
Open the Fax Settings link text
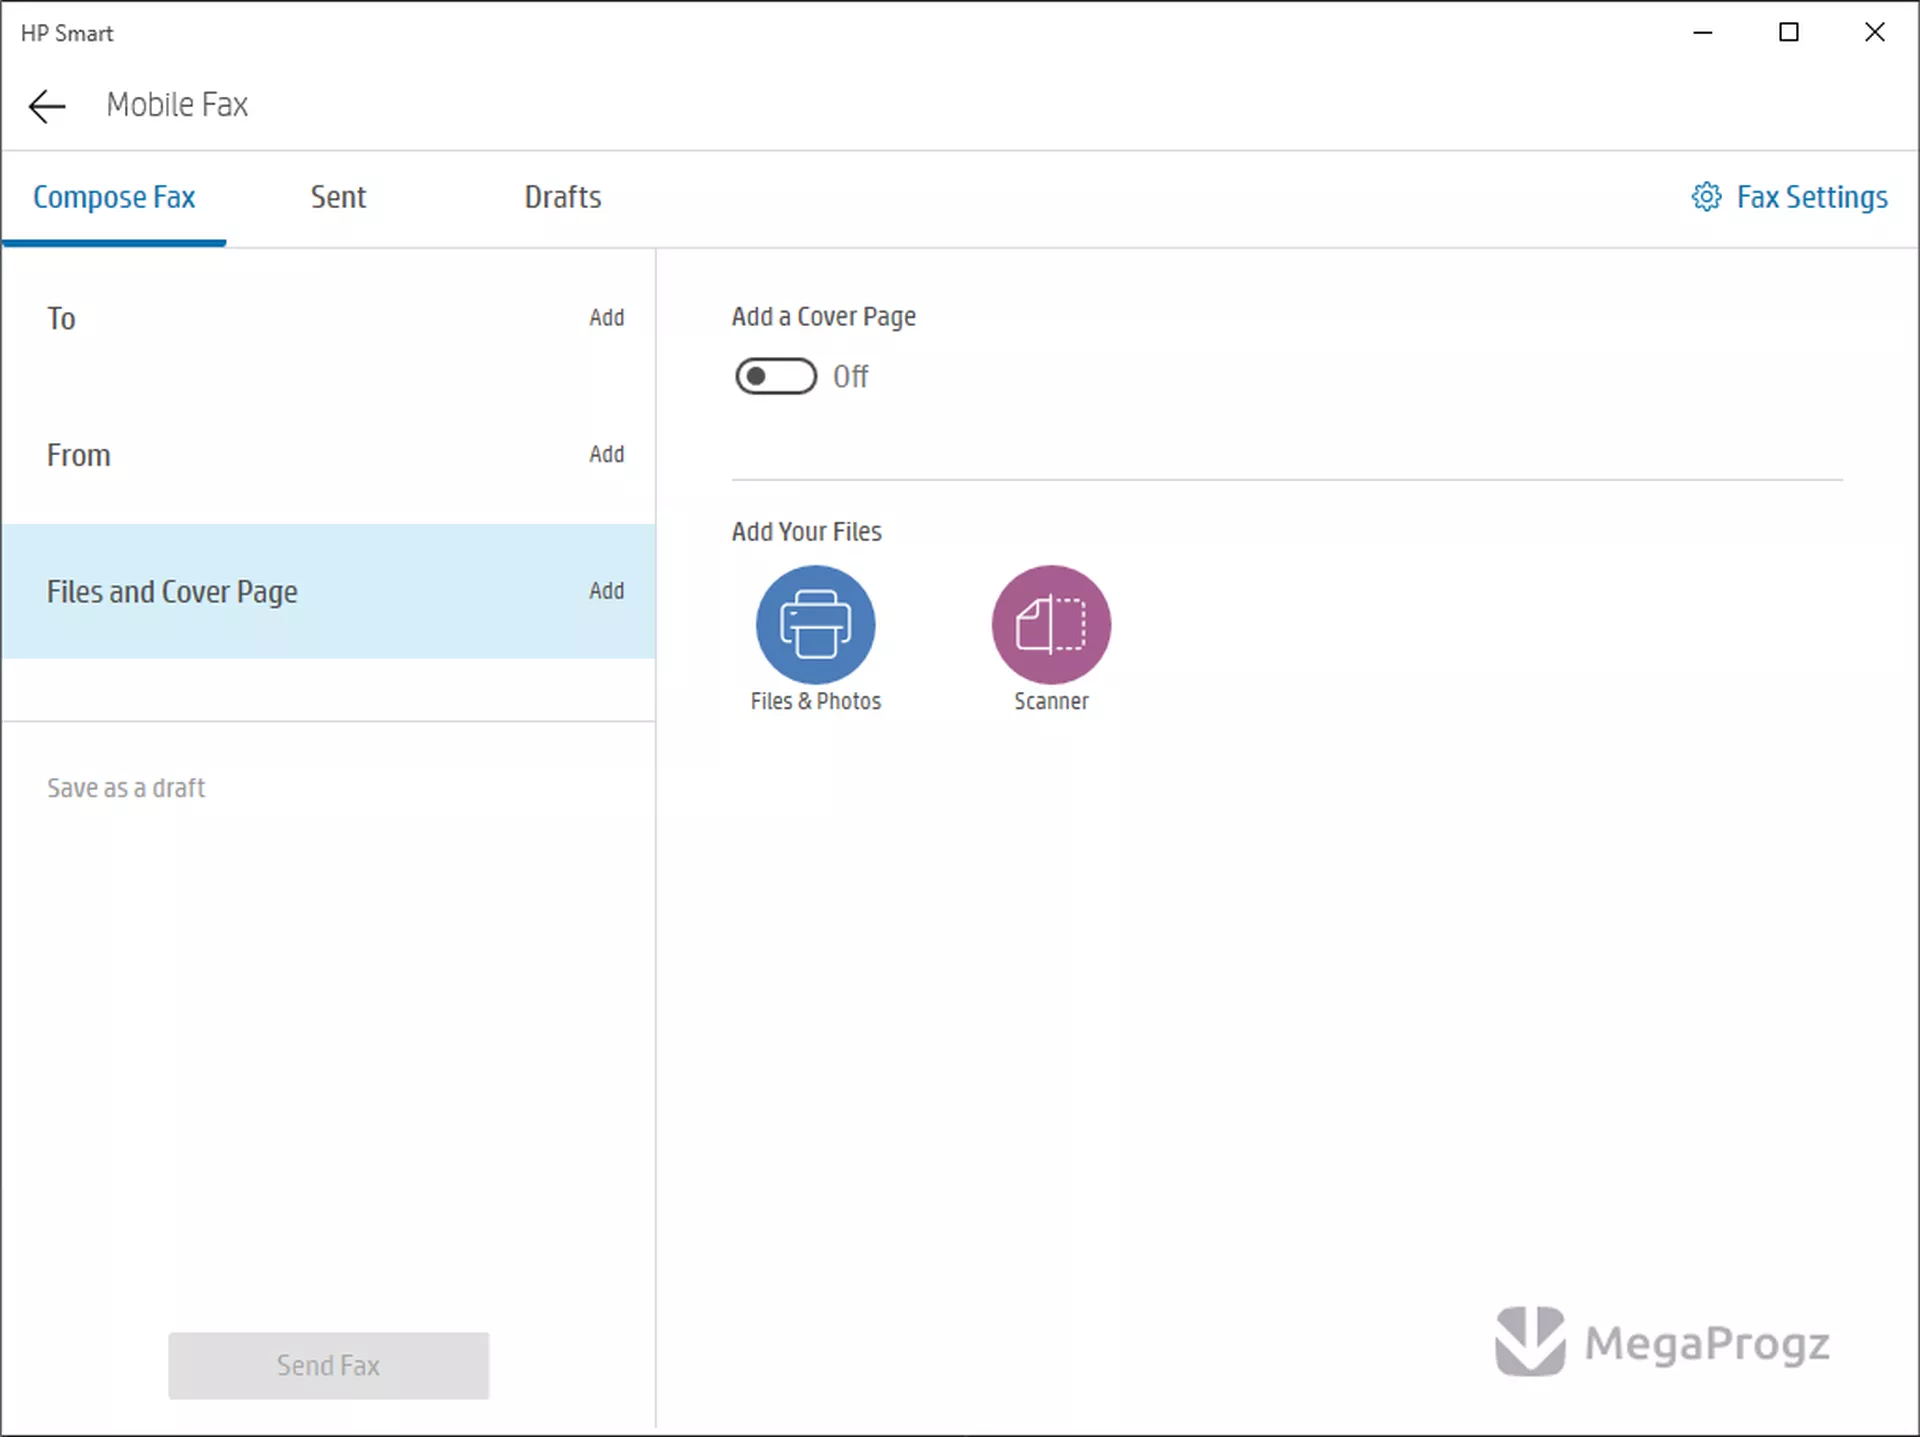pyautogui.click(x=1812, y=197)
